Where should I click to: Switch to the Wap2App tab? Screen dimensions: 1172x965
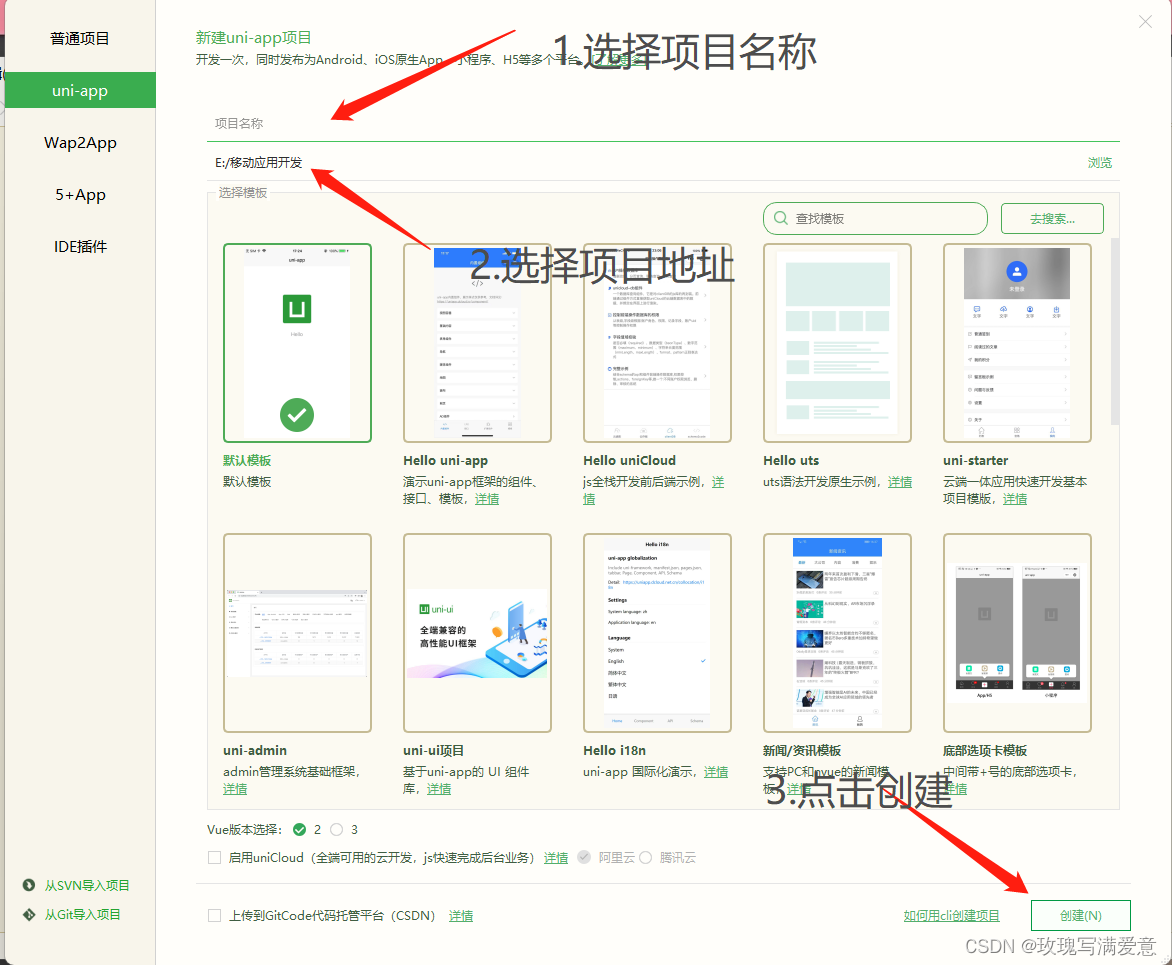[80, 143]
